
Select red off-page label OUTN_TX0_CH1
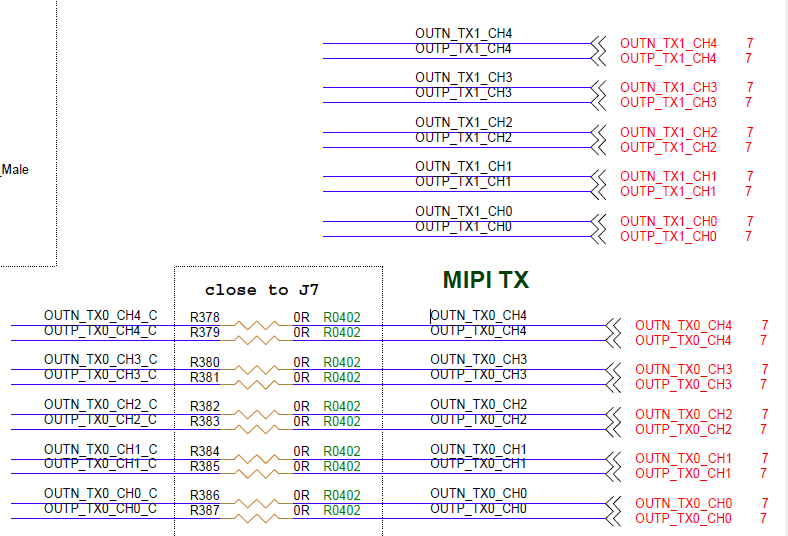coord(683,459)
